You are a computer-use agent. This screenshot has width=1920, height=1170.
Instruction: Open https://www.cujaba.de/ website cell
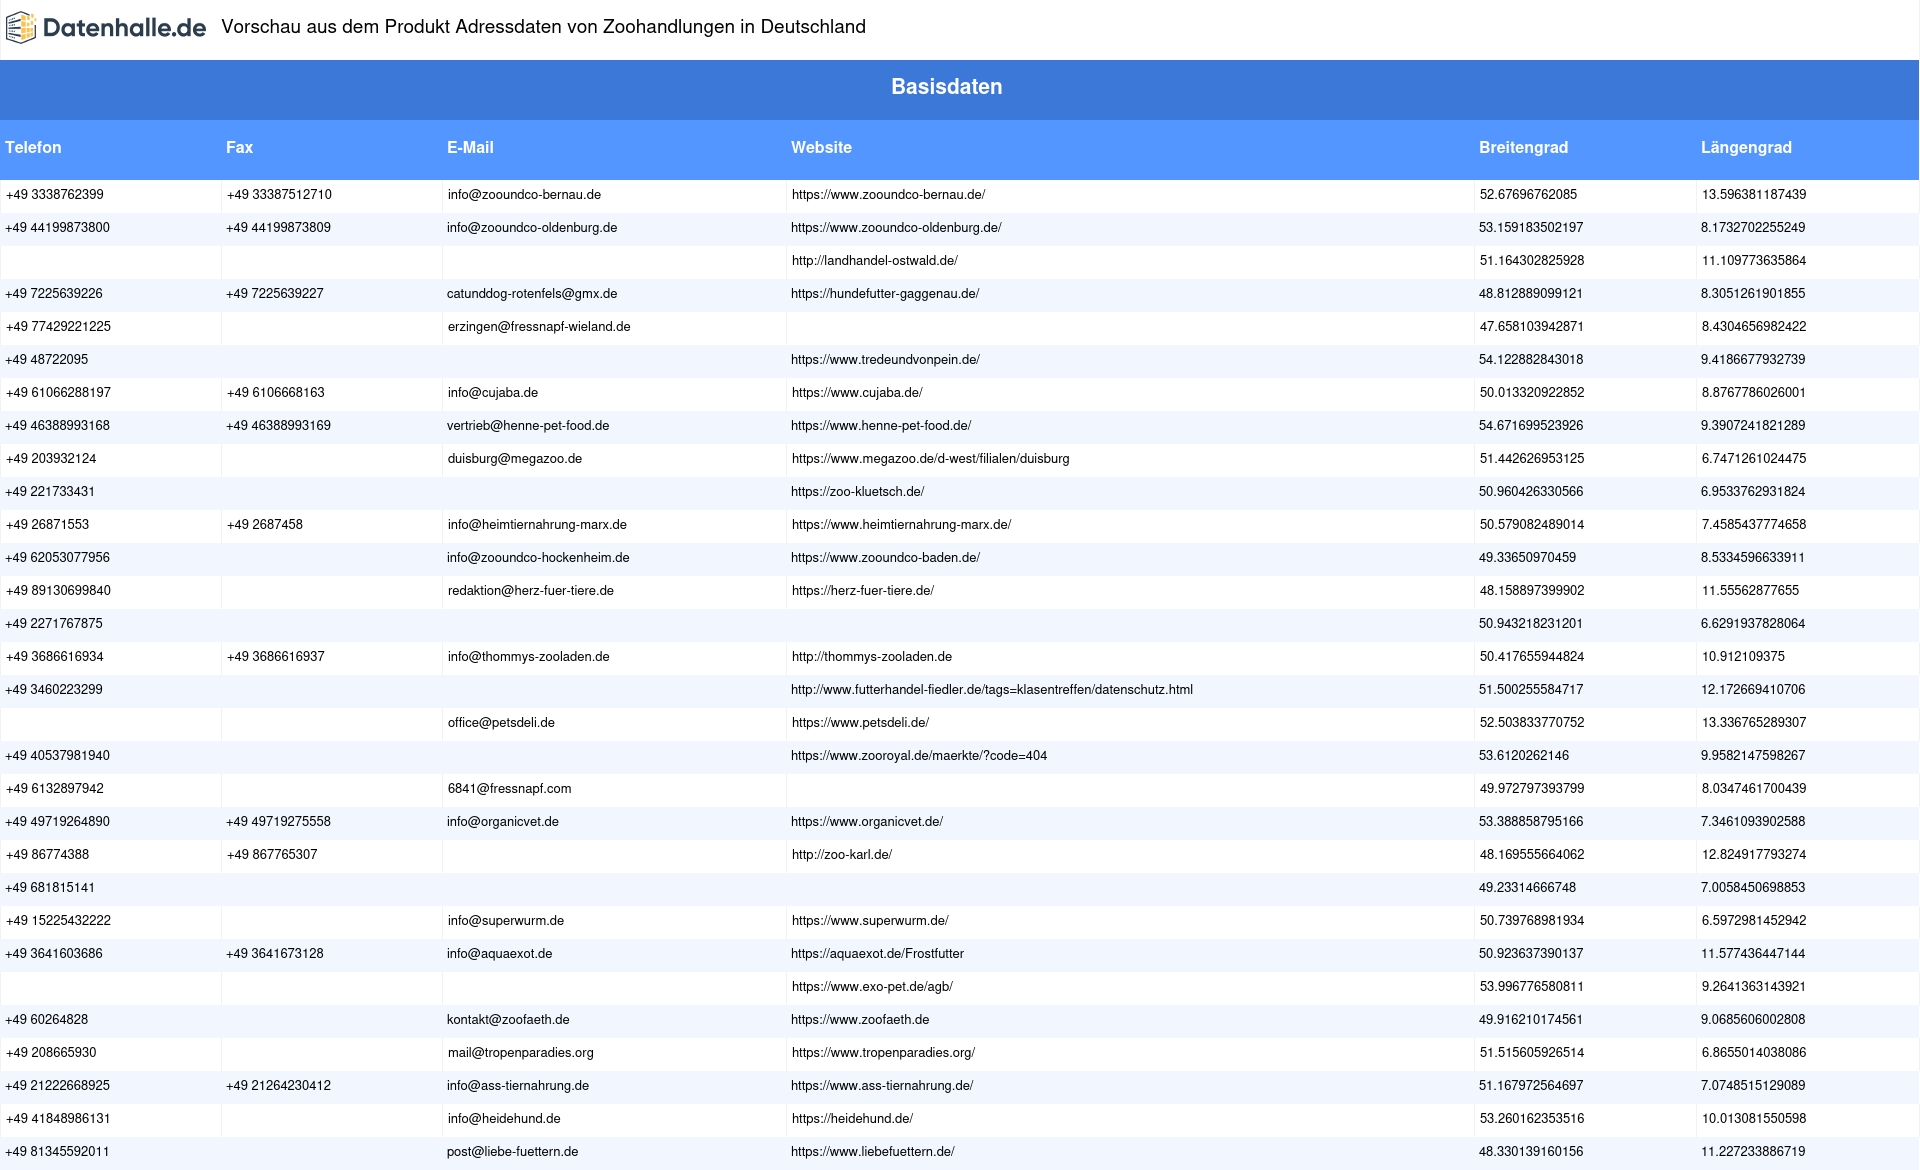857,393
